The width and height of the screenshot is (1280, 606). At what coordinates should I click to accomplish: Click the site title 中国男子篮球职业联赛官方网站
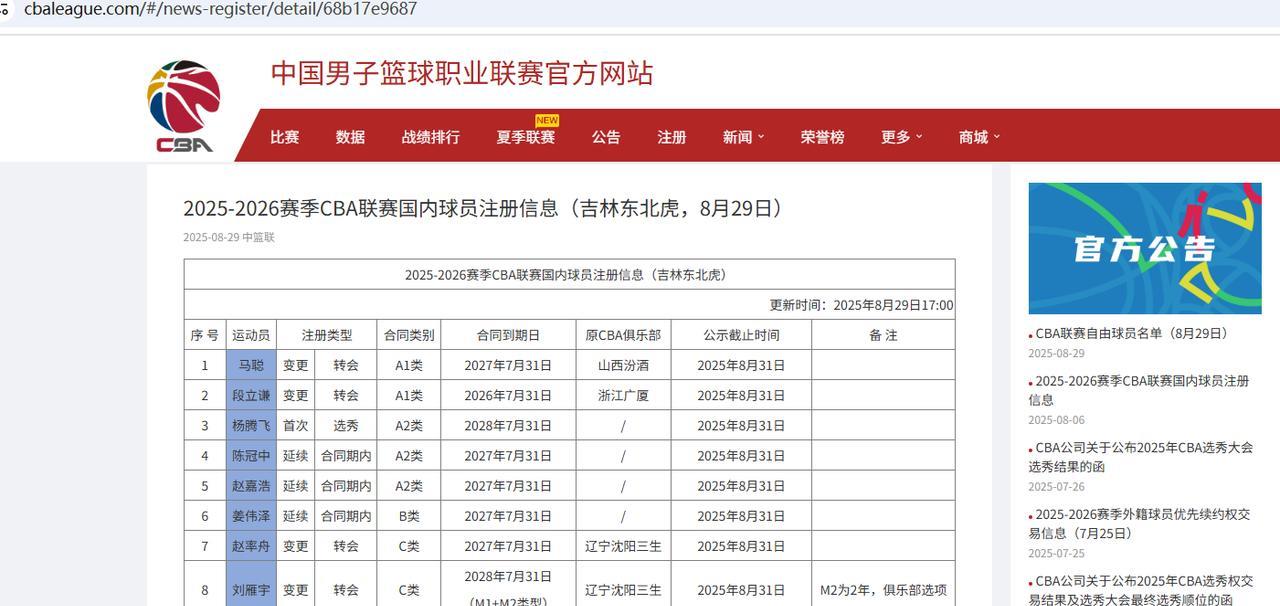(462, 73)
